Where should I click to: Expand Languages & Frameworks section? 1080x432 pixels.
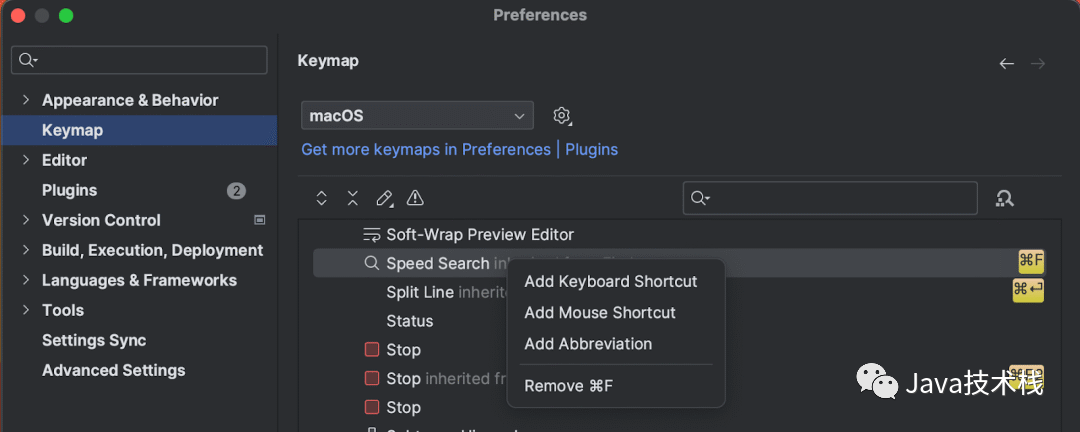(26, 280)
